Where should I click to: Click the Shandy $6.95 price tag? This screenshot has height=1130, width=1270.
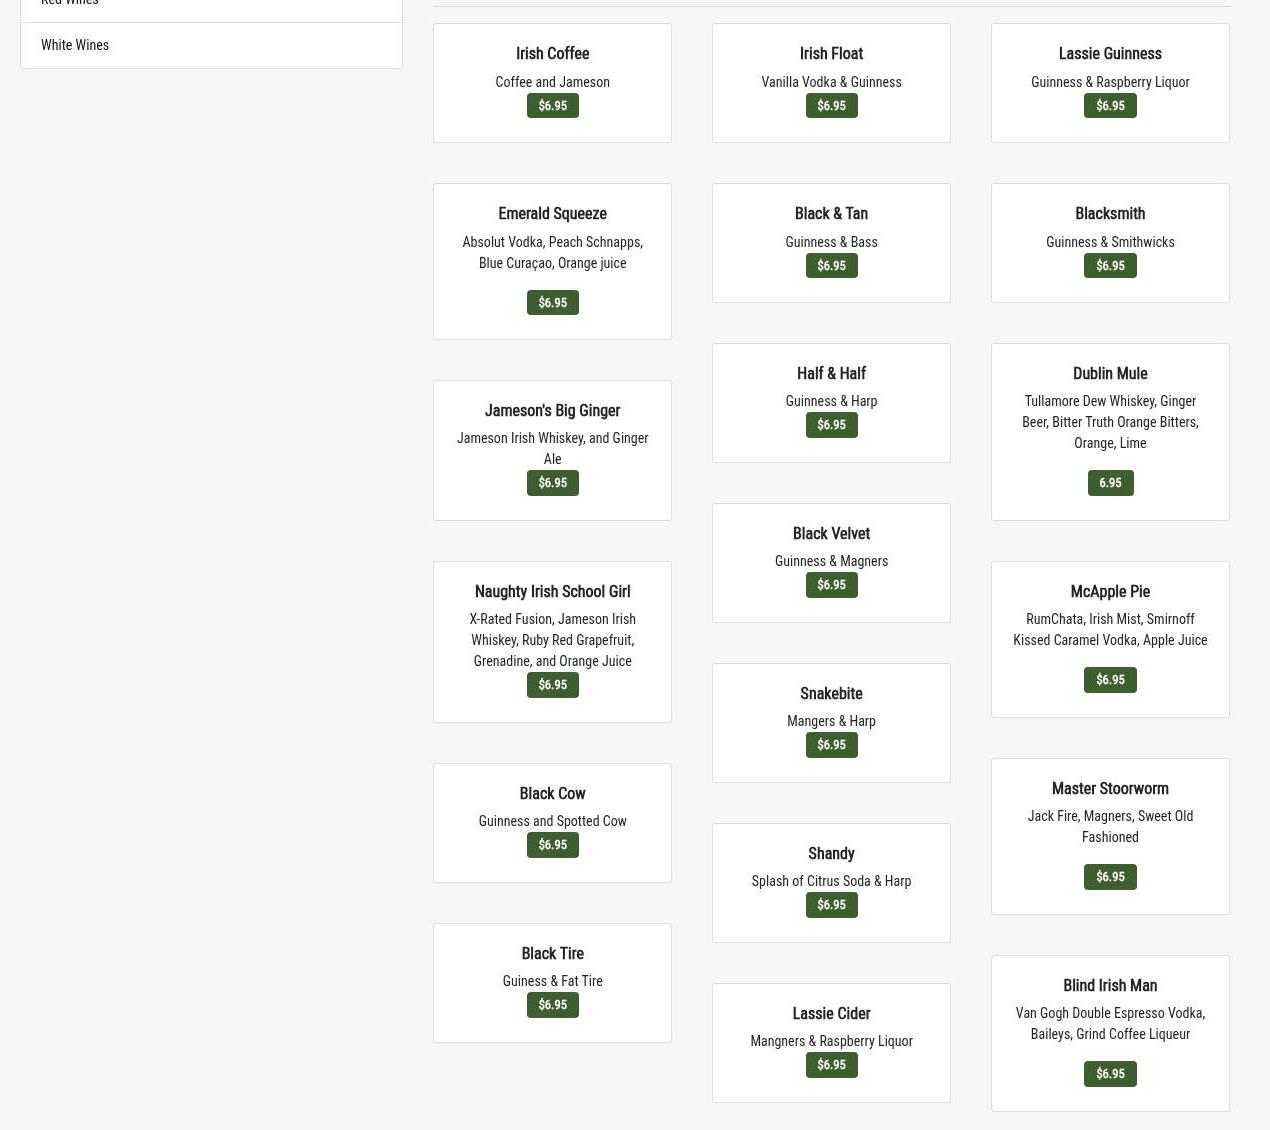tap(831, 905)
